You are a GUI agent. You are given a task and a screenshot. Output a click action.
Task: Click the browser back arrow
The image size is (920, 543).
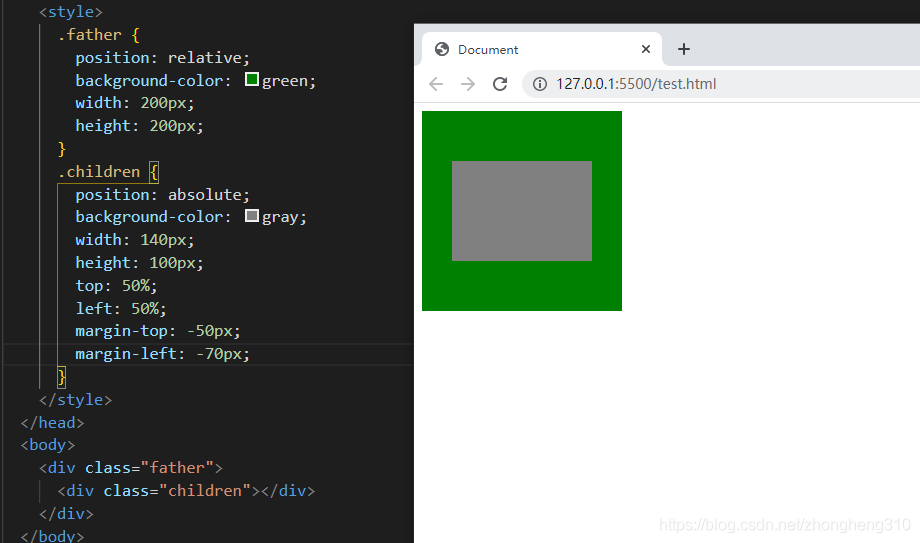pos(436,84)
